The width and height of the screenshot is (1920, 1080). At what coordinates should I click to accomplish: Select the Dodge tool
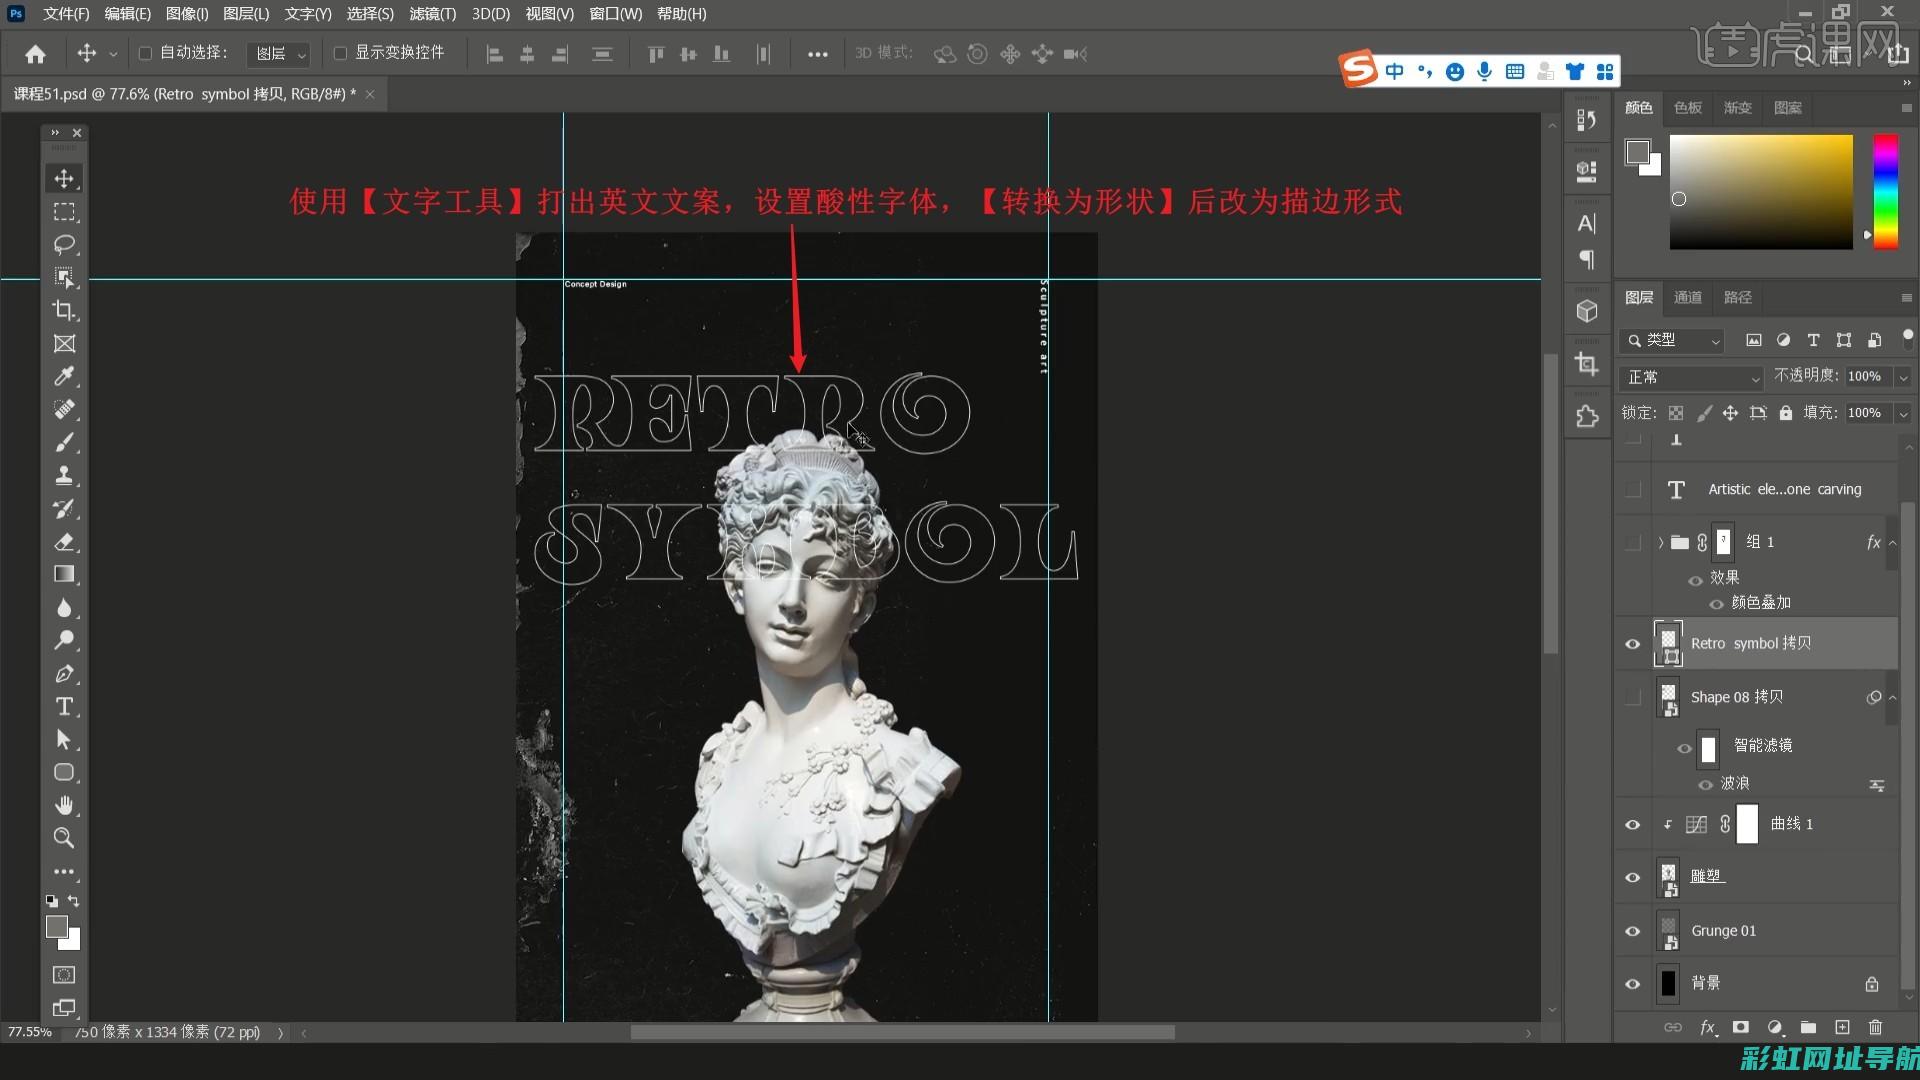(64, 641)
